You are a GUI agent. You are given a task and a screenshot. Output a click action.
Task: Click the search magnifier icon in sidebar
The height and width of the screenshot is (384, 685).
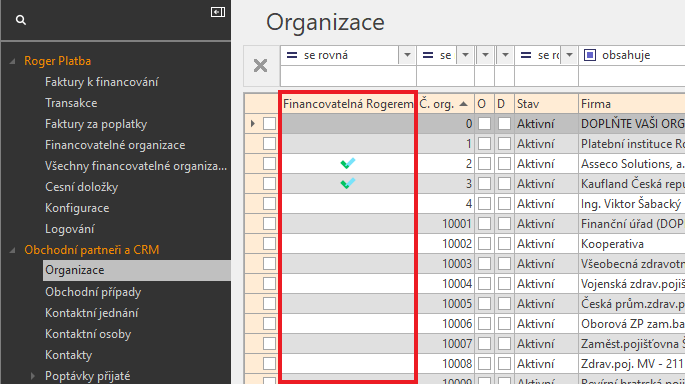pos(21,20)
